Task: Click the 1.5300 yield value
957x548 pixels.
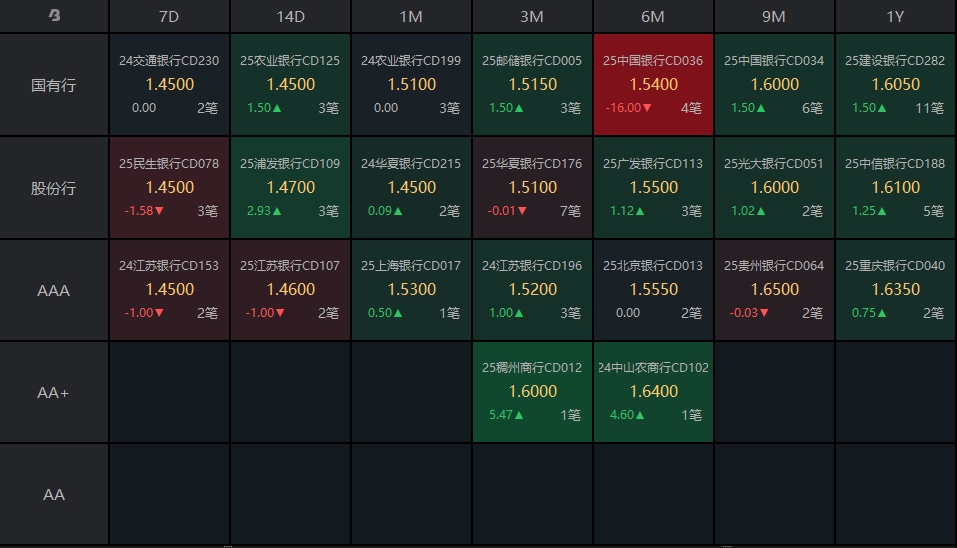Action: click(x=412, y=289)
